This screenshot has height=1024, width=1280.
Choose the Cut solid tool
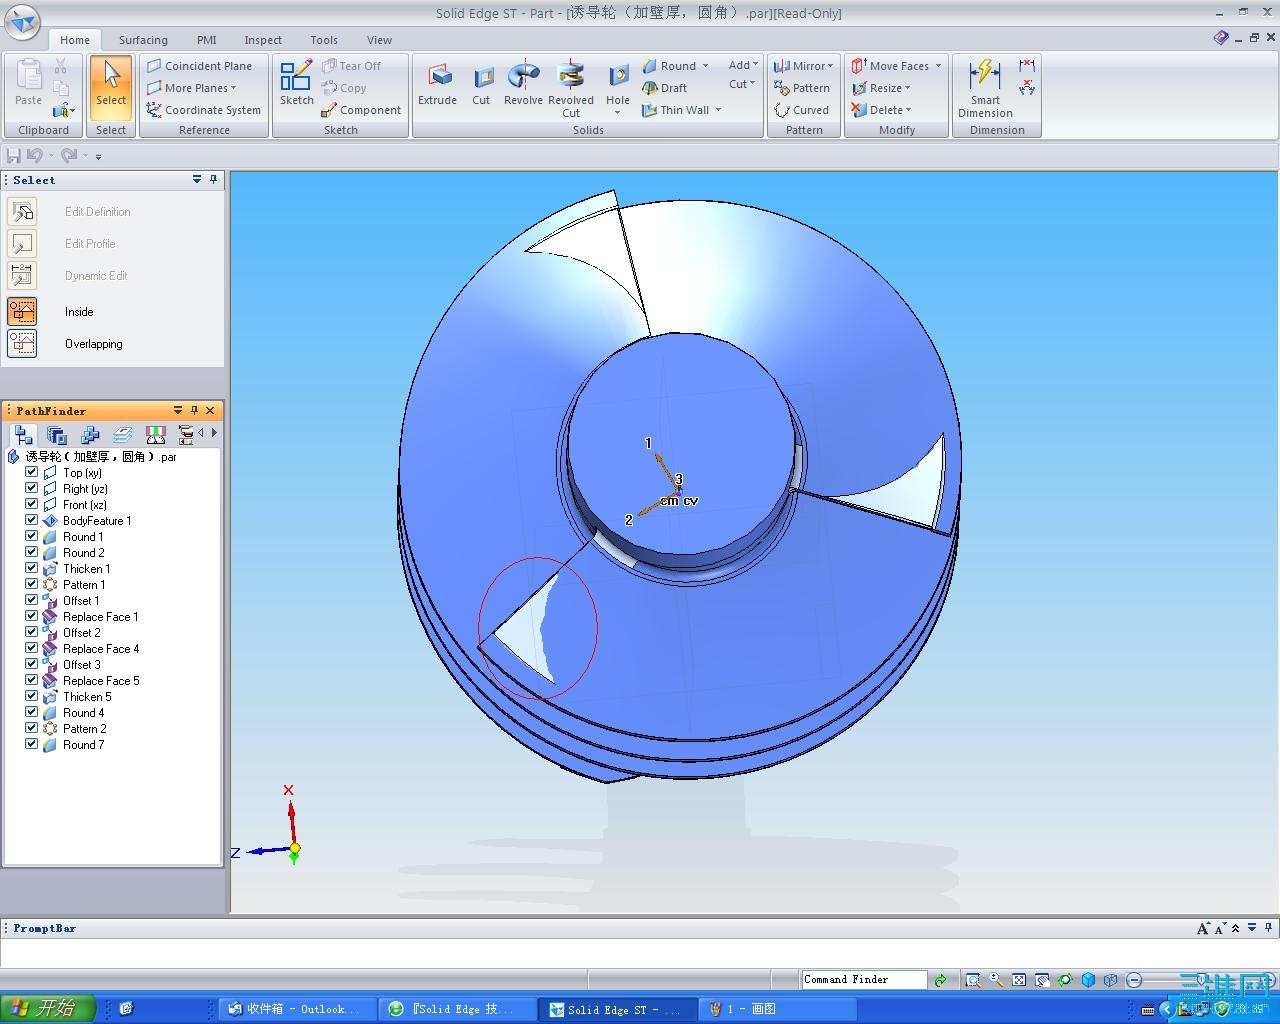point(481,84)
